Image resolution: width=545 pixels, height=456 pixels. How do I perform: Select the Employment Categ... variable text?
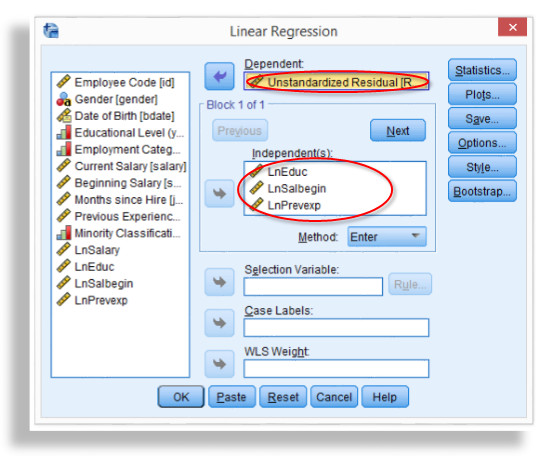pyautogui.click(x=128, y=149)
